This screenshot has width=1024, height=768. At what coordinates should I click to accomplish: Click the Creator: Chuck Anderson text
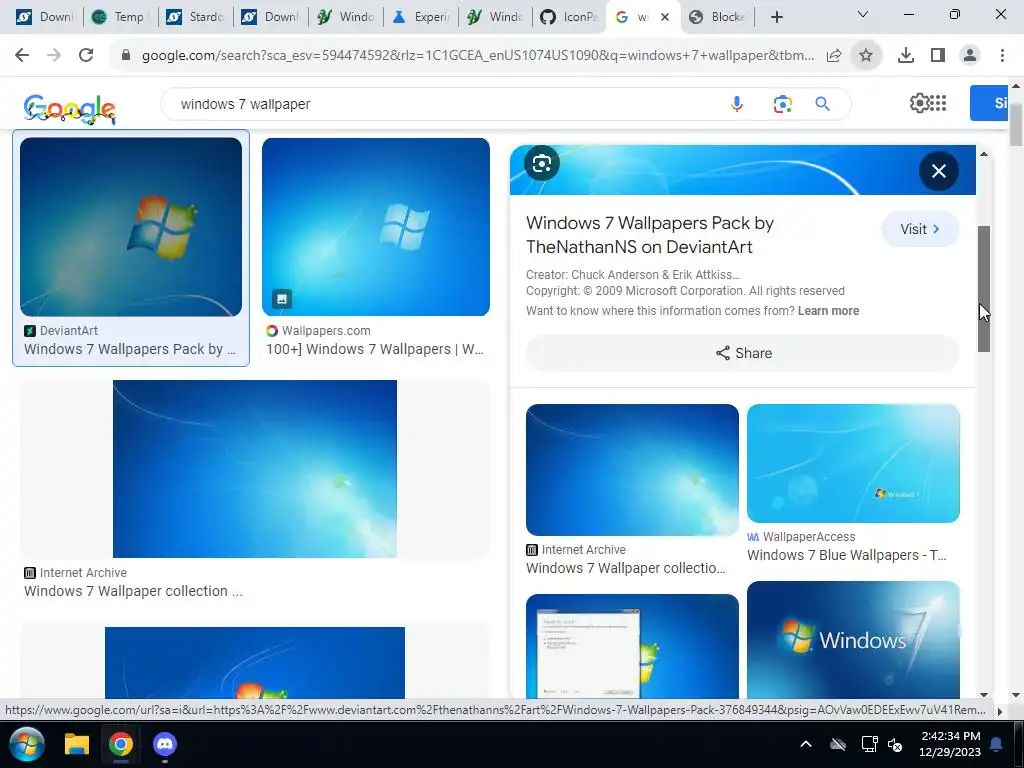(x=632, y=275)
